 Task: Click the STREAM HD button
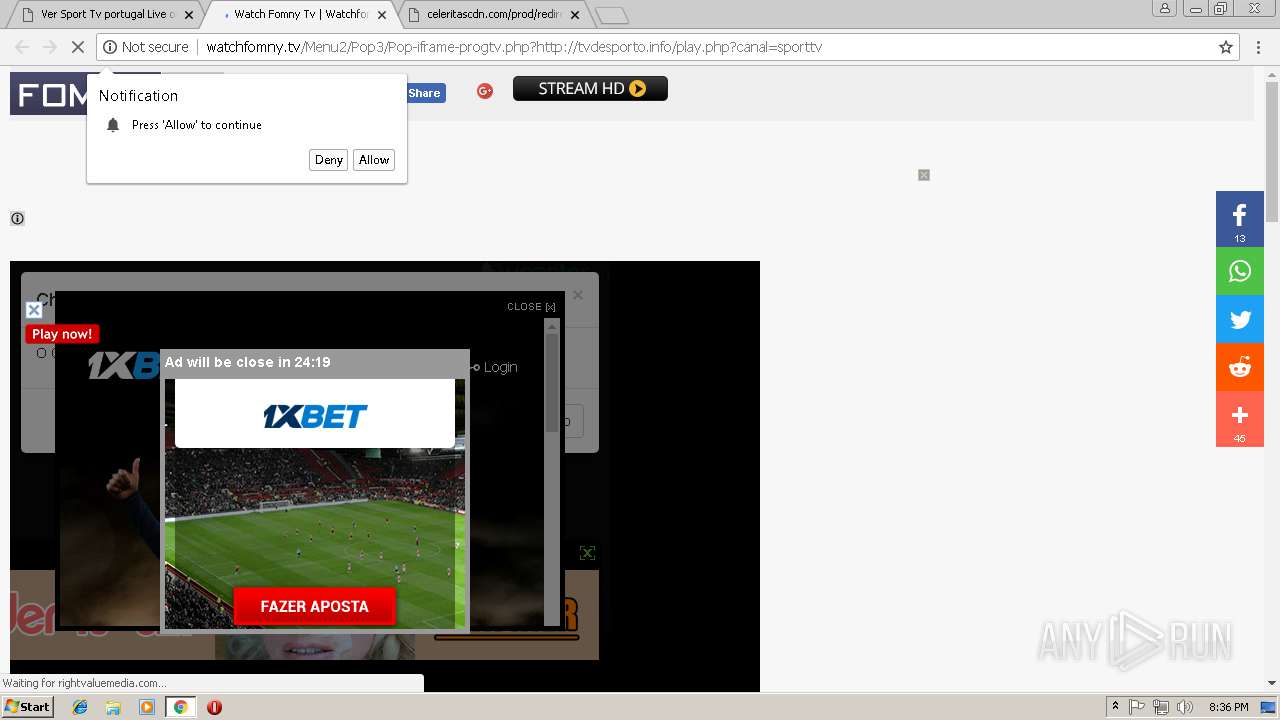point(590,88)
